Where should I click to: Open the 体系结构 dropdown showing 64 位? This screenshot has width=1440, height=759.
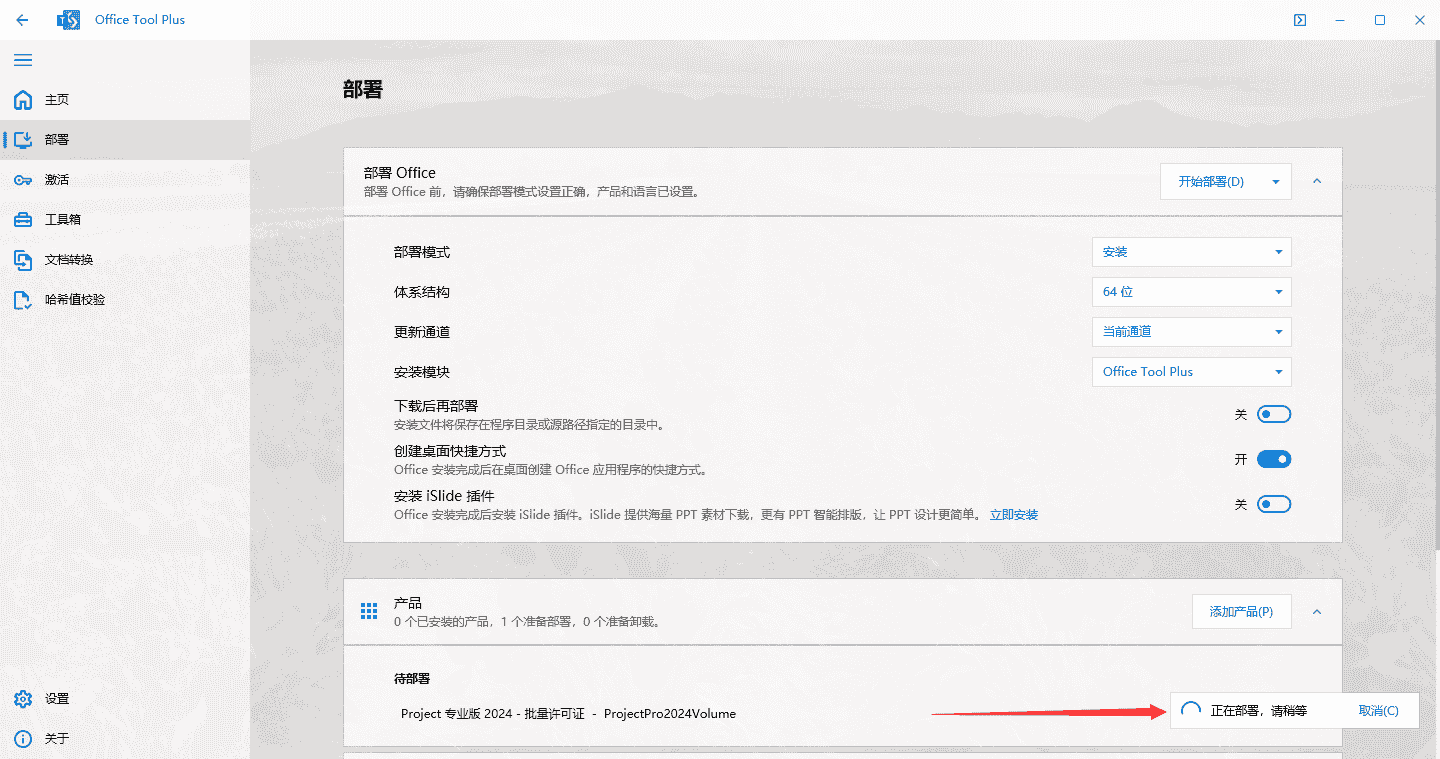tap(1192, 292)
